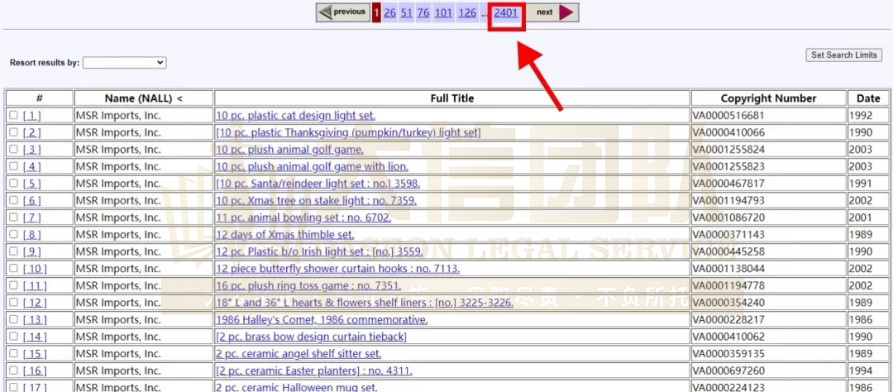Click MSR Imports, Inc. name in row 1
This screenshot has height=392, width=893.
[x=118, y=116]
